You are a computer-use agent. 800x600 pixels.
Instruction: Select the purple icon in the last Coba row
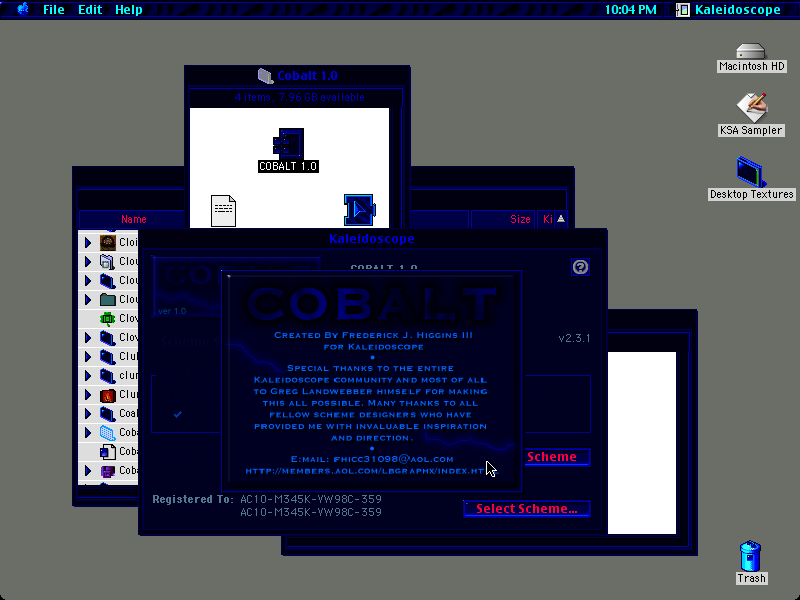point(108,470)
